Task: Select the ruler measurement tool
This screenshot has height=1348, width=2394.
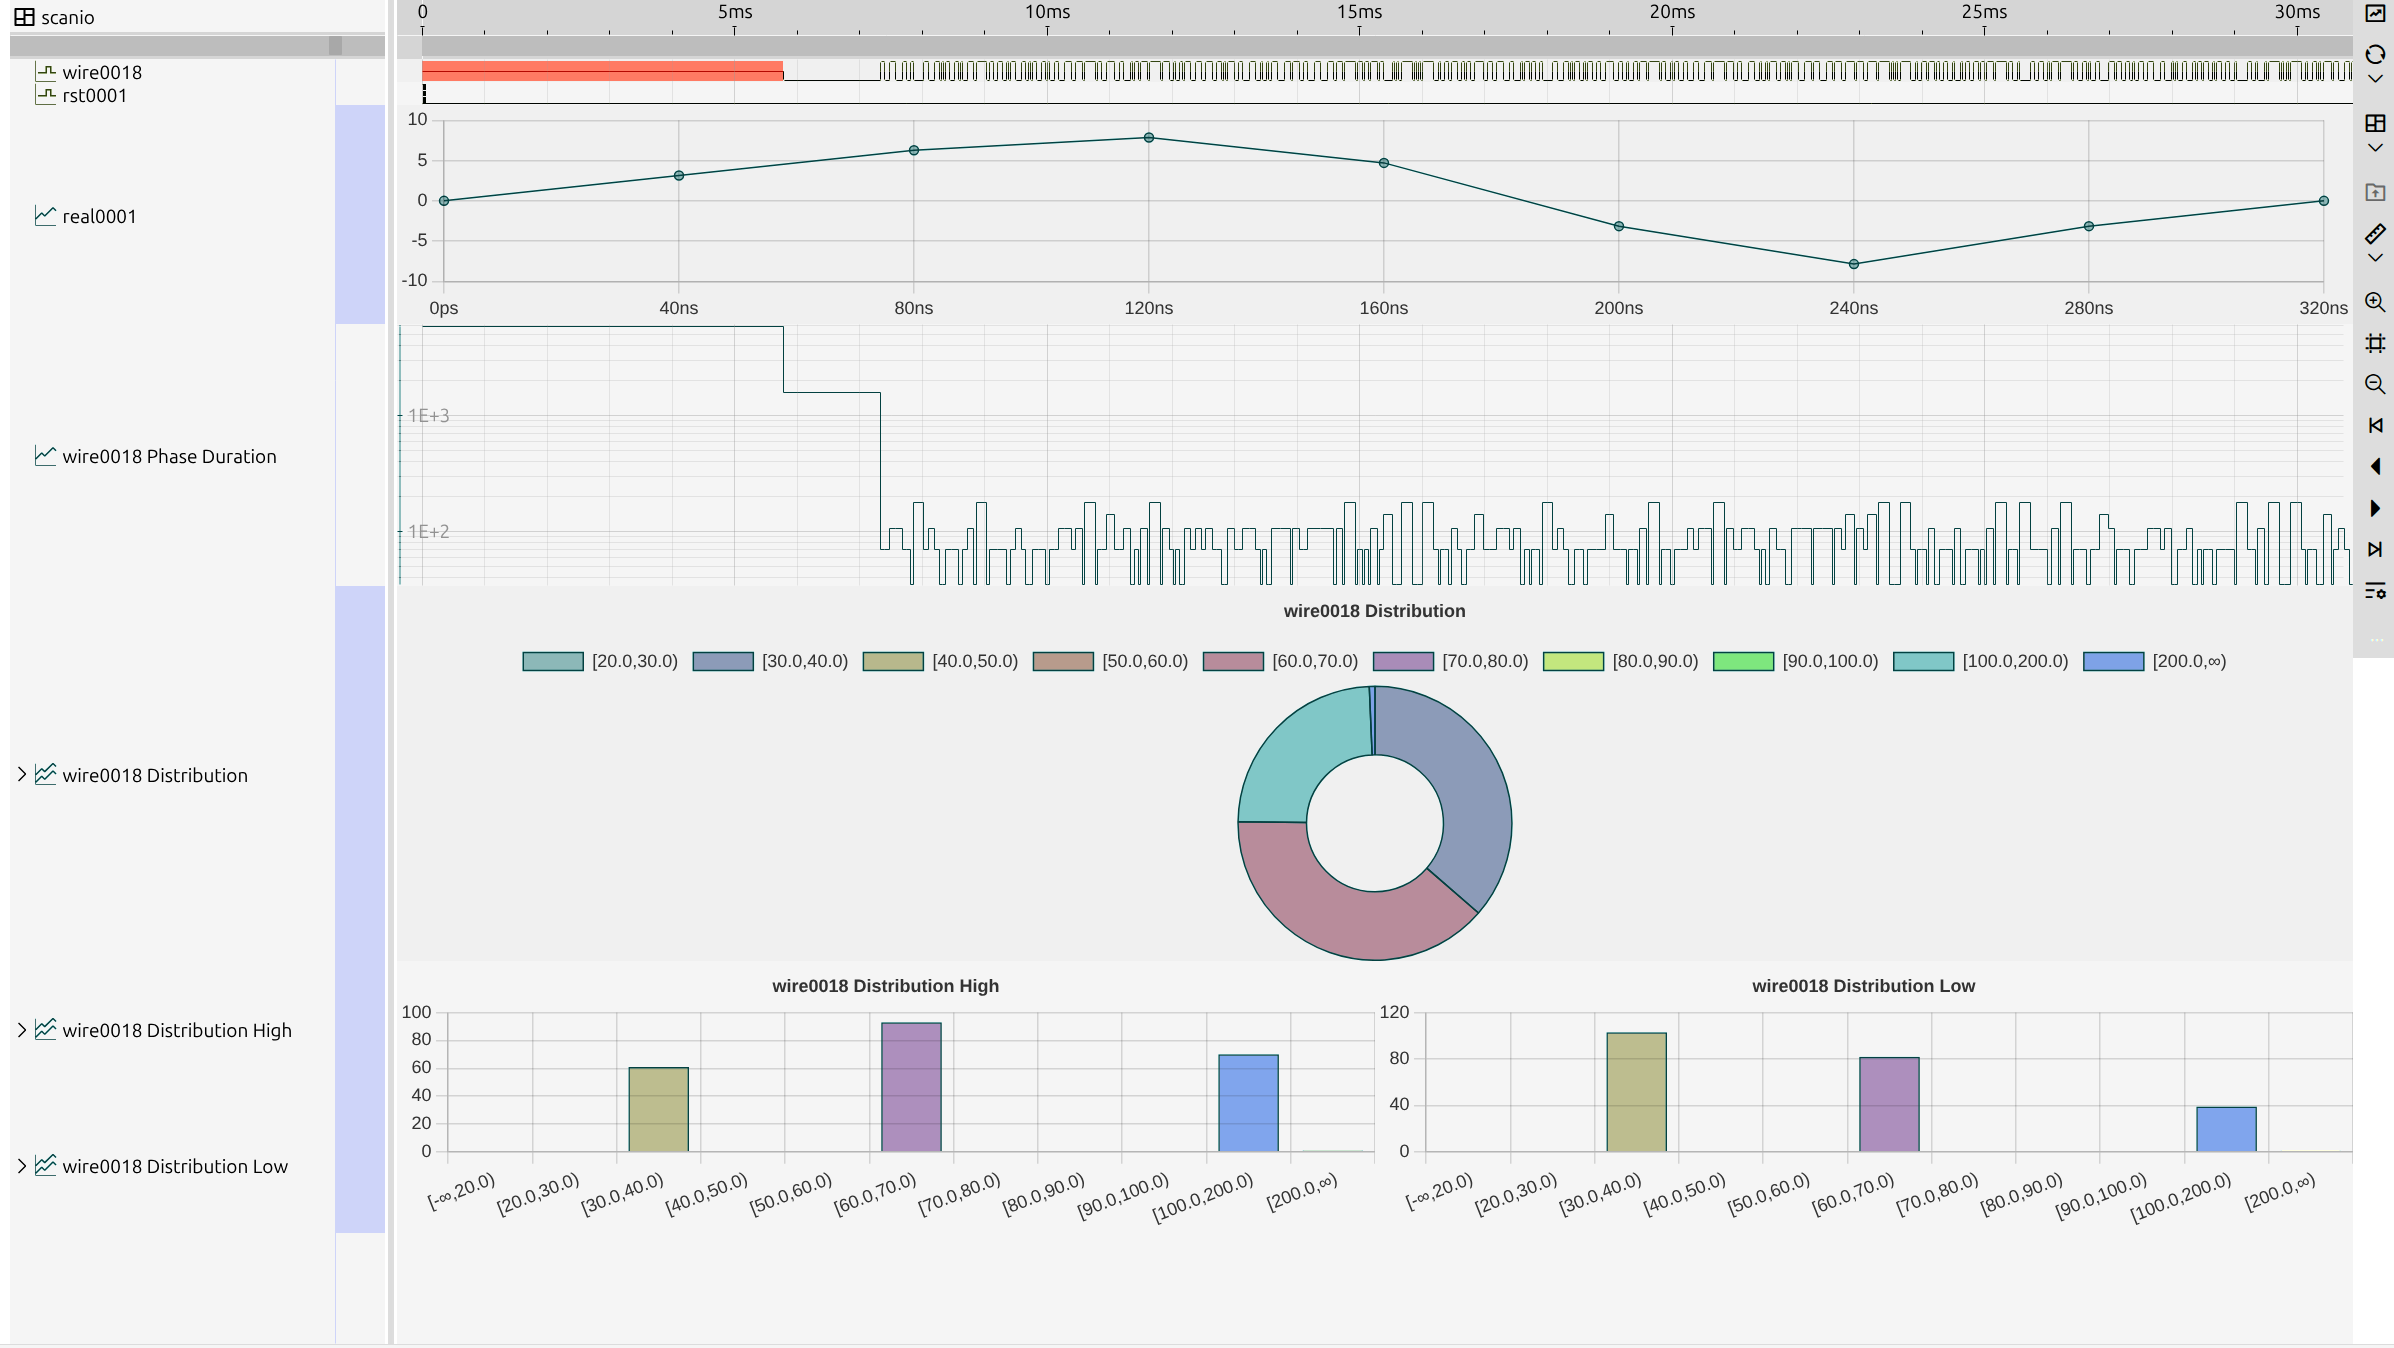Action: click(x=2375, y=234)
